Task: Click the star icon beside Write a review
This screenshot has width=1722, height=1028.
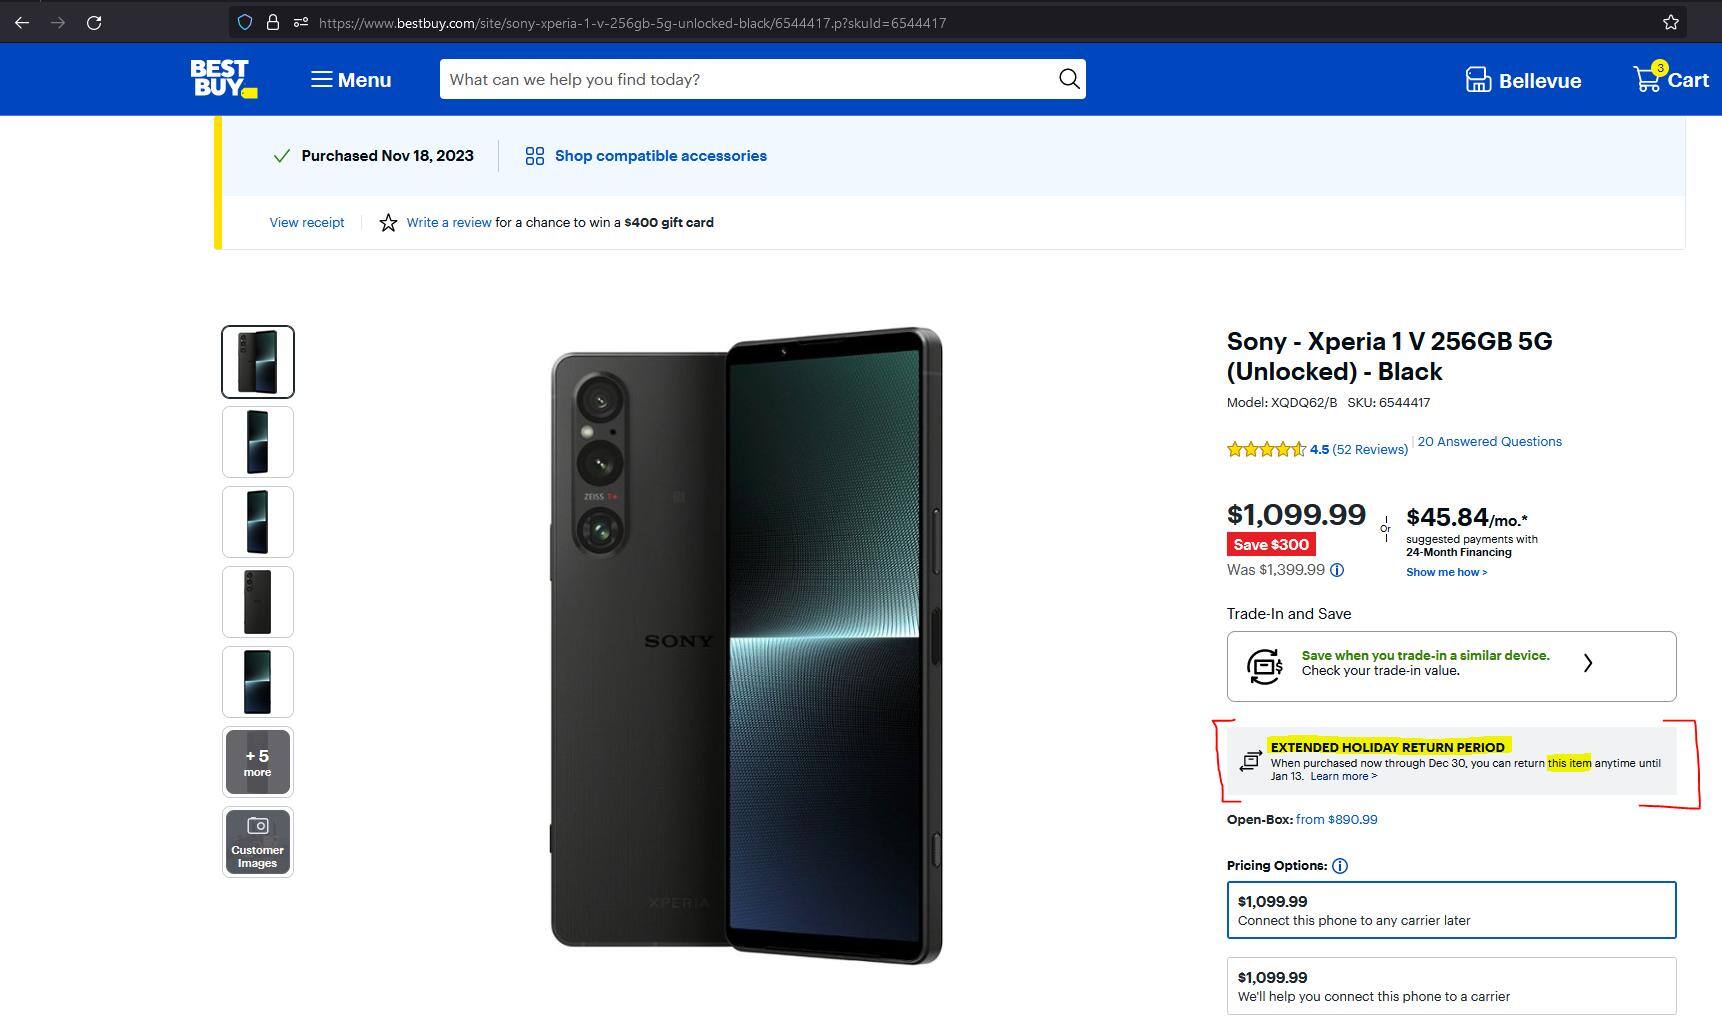Action: (x=388, y=222)
